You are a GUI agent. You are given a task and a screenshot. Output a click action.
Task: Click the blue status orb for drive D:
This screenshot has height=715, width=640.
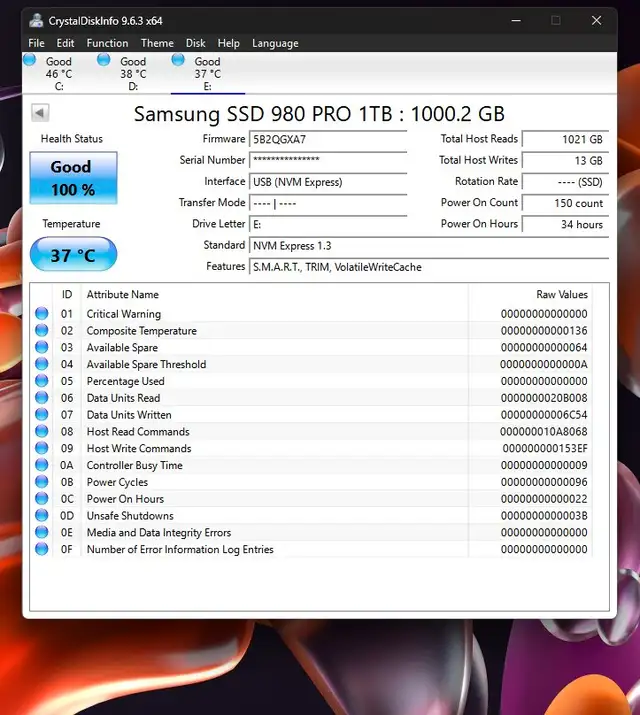(104, 60)
